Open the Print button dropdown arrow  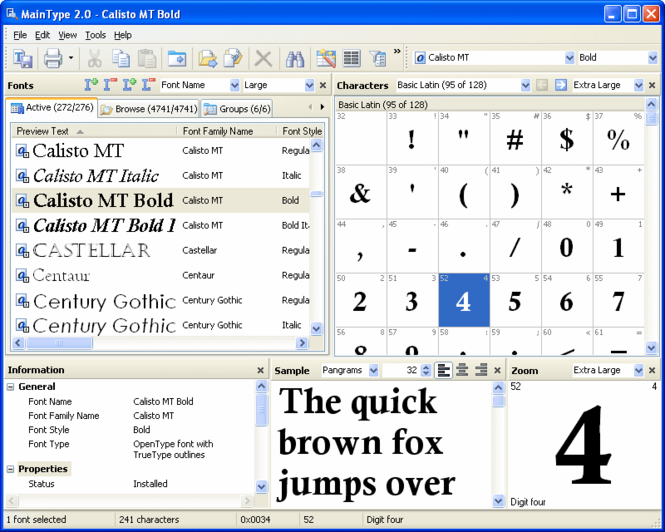pyautogui.click(x=71, y=58)
